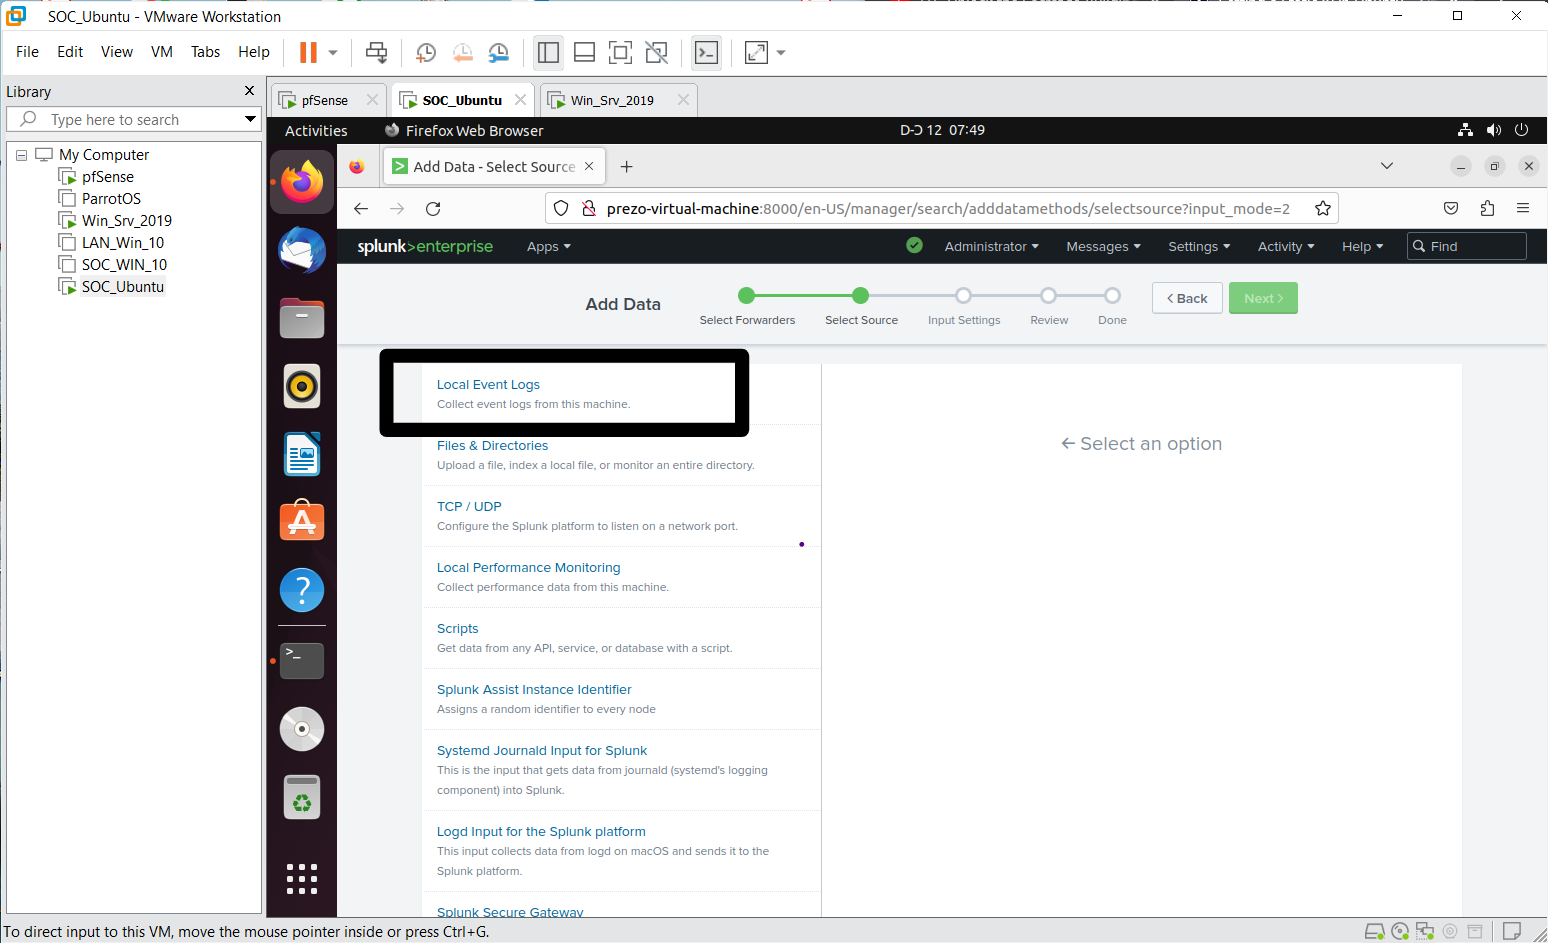Open the Splunk Help dropdown

pyautogui.click(x=1362, y=246)
